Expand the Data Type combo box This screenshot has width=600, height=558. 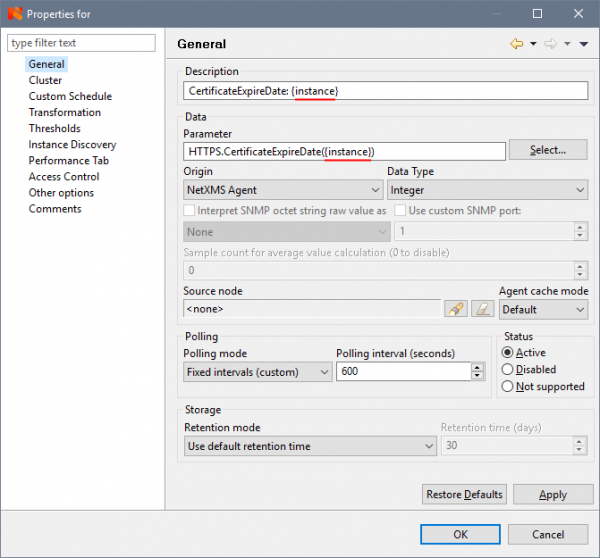click(486, 190)
